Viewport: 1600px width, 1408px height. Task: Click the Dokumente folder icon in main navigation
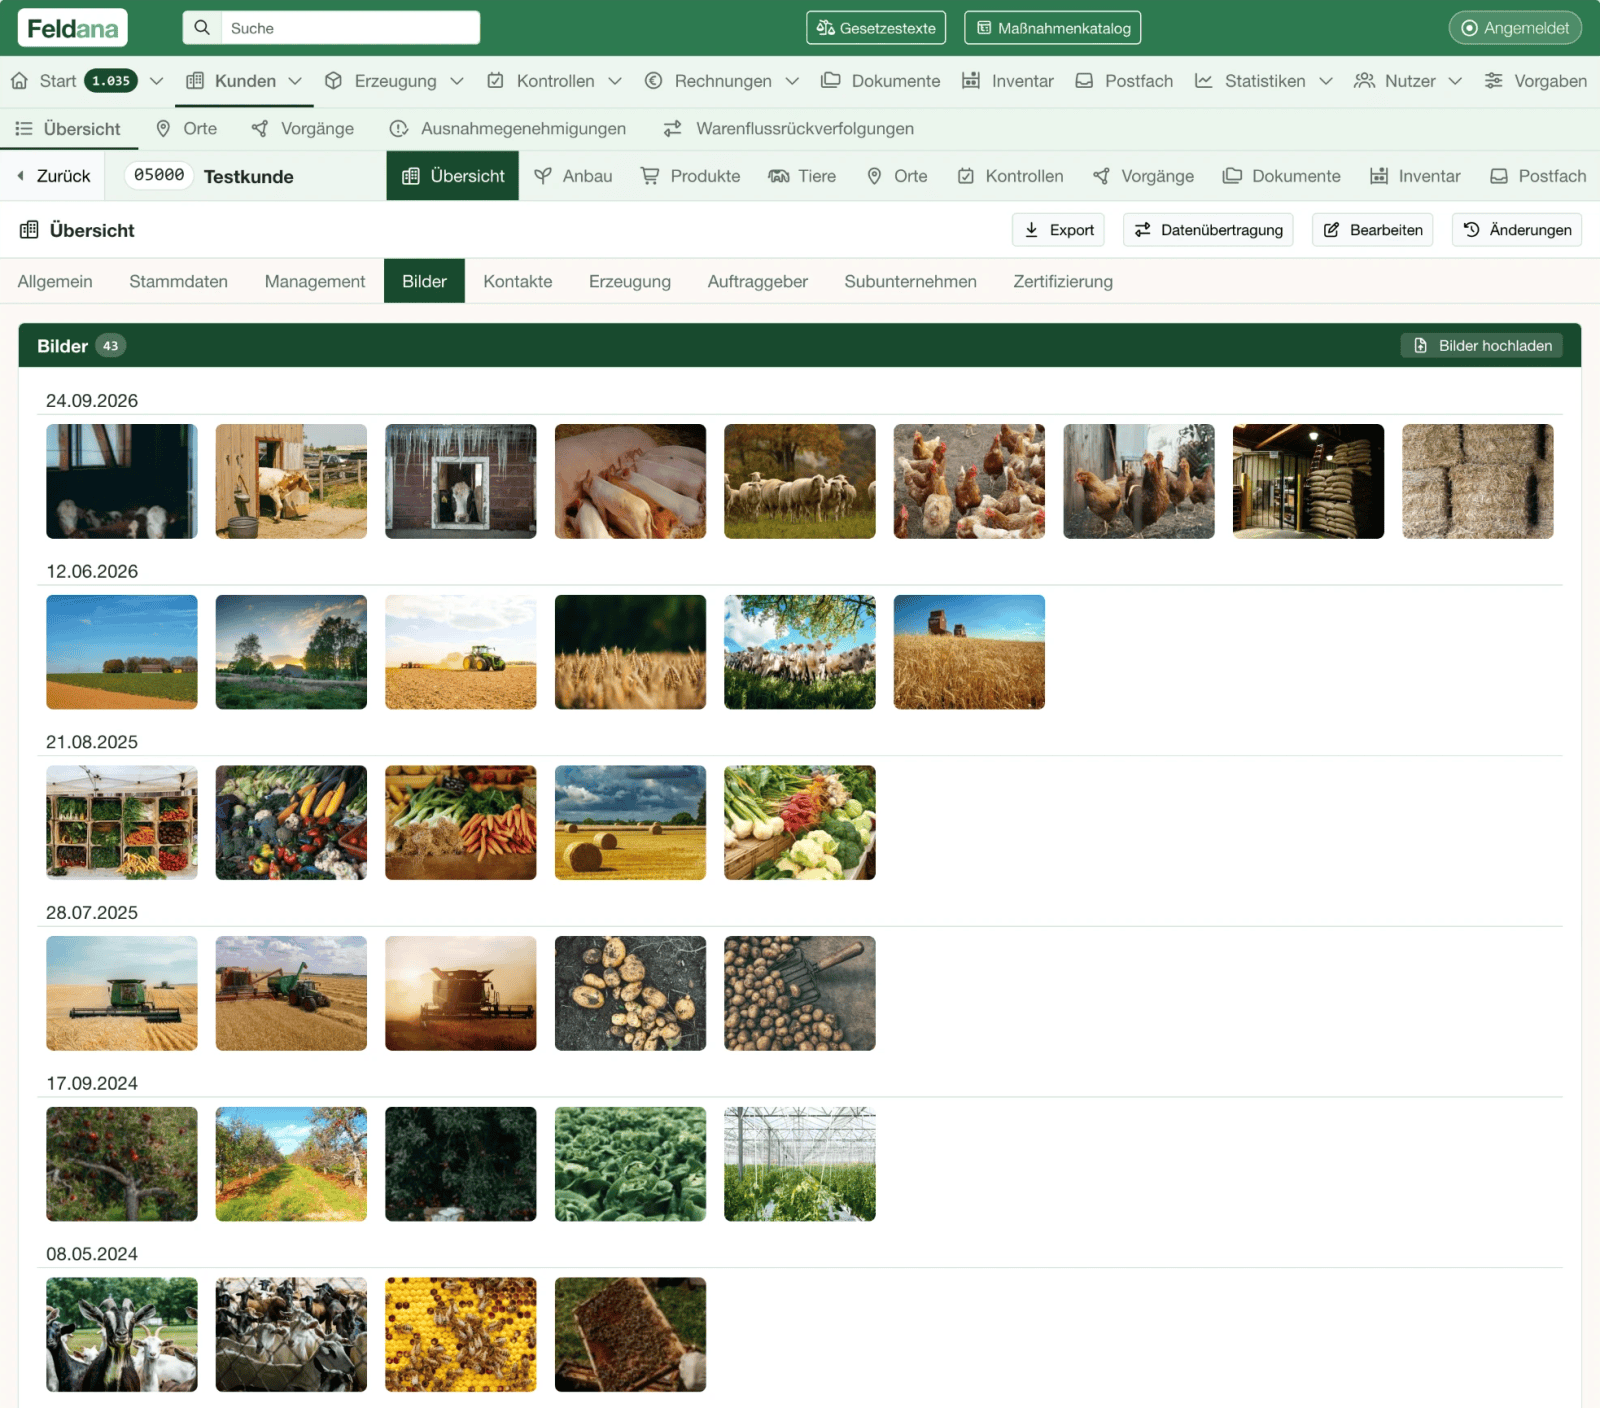coord(830,81)
